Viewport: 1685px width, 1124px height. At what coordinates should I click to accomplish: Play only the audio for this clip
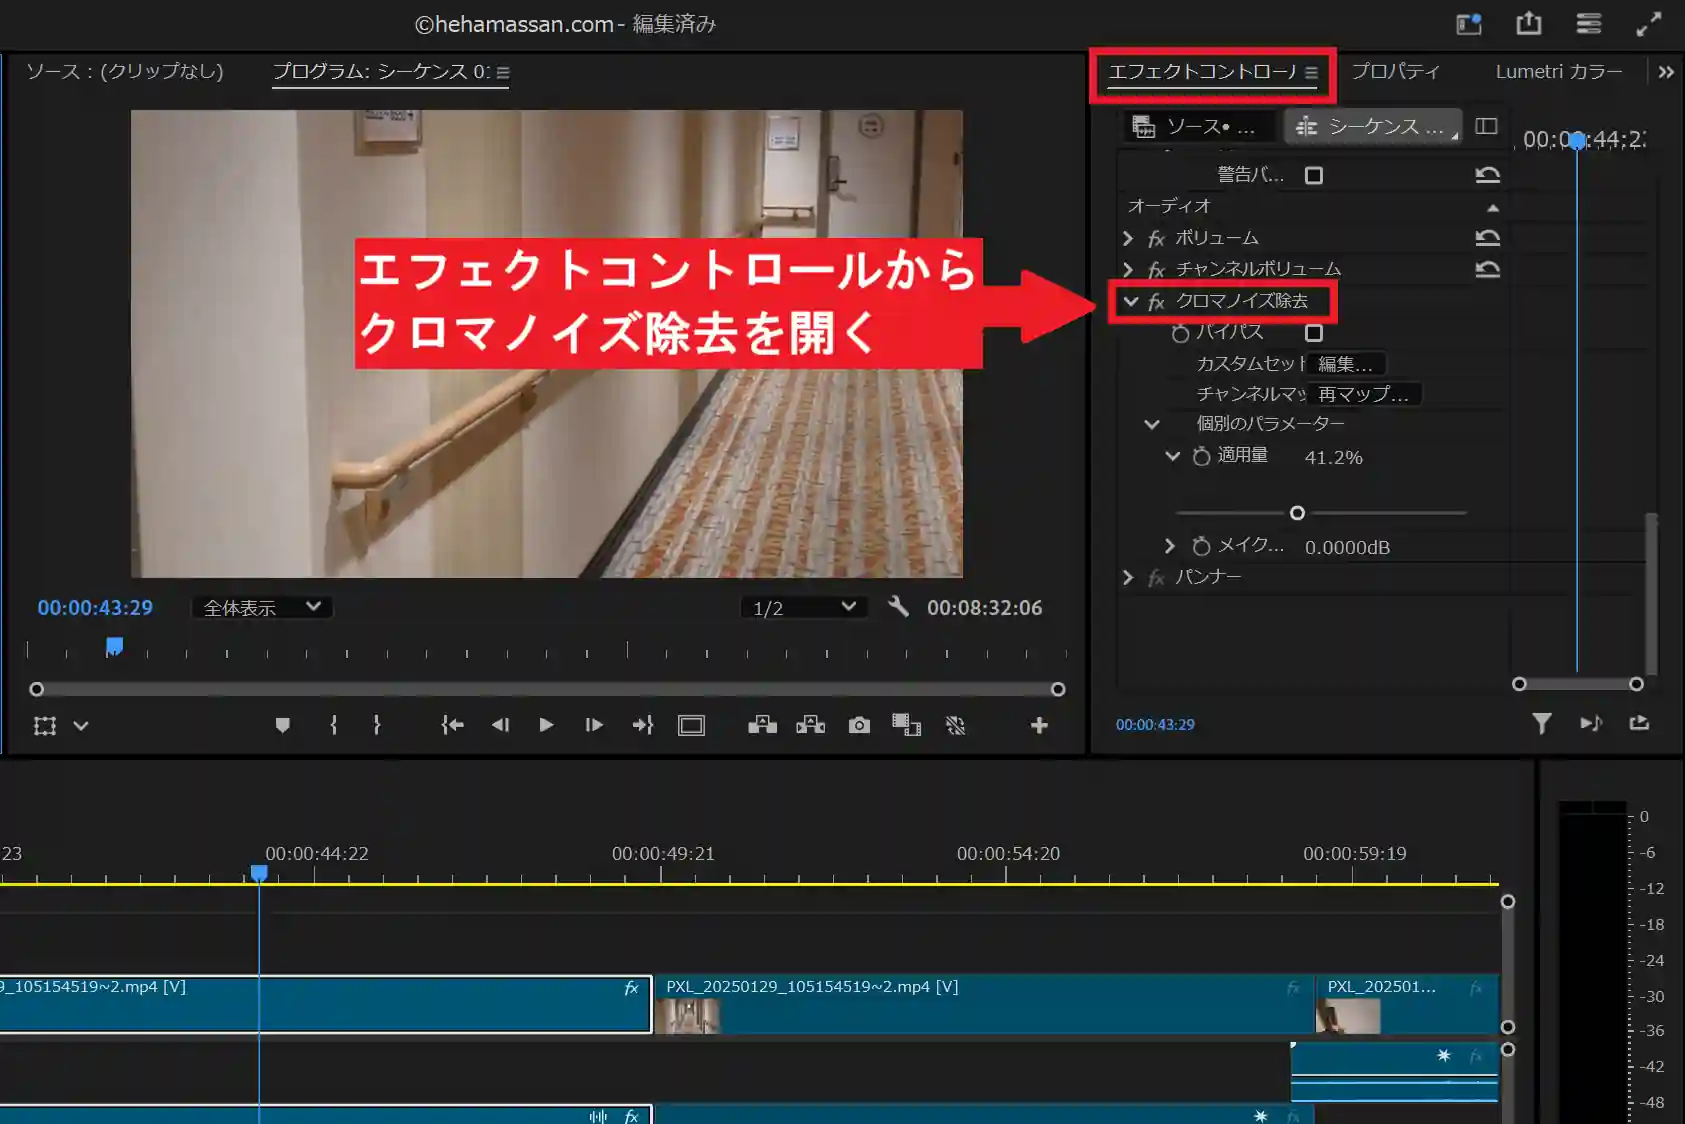[1591, 723]
